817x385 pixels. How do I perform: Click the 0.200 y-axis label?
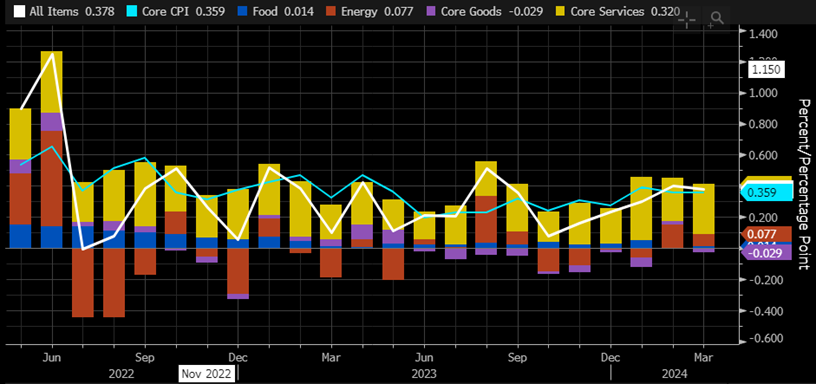[x=762, y=217]
